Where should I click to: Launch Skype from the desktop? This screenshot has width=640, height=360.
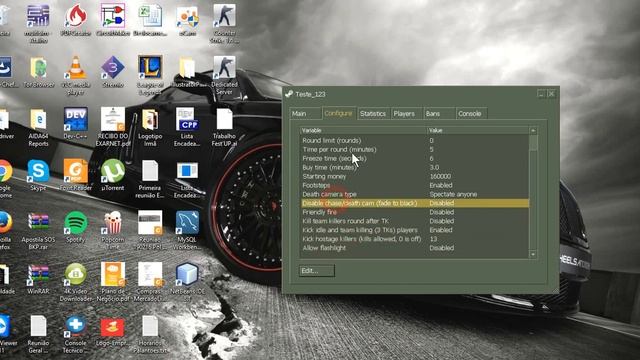(x=38, y=175)
